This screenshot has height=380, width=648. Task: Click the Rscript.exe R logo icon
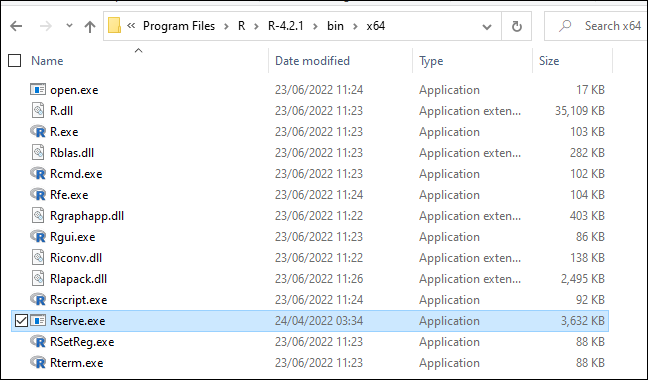click(x=38, y=299)
